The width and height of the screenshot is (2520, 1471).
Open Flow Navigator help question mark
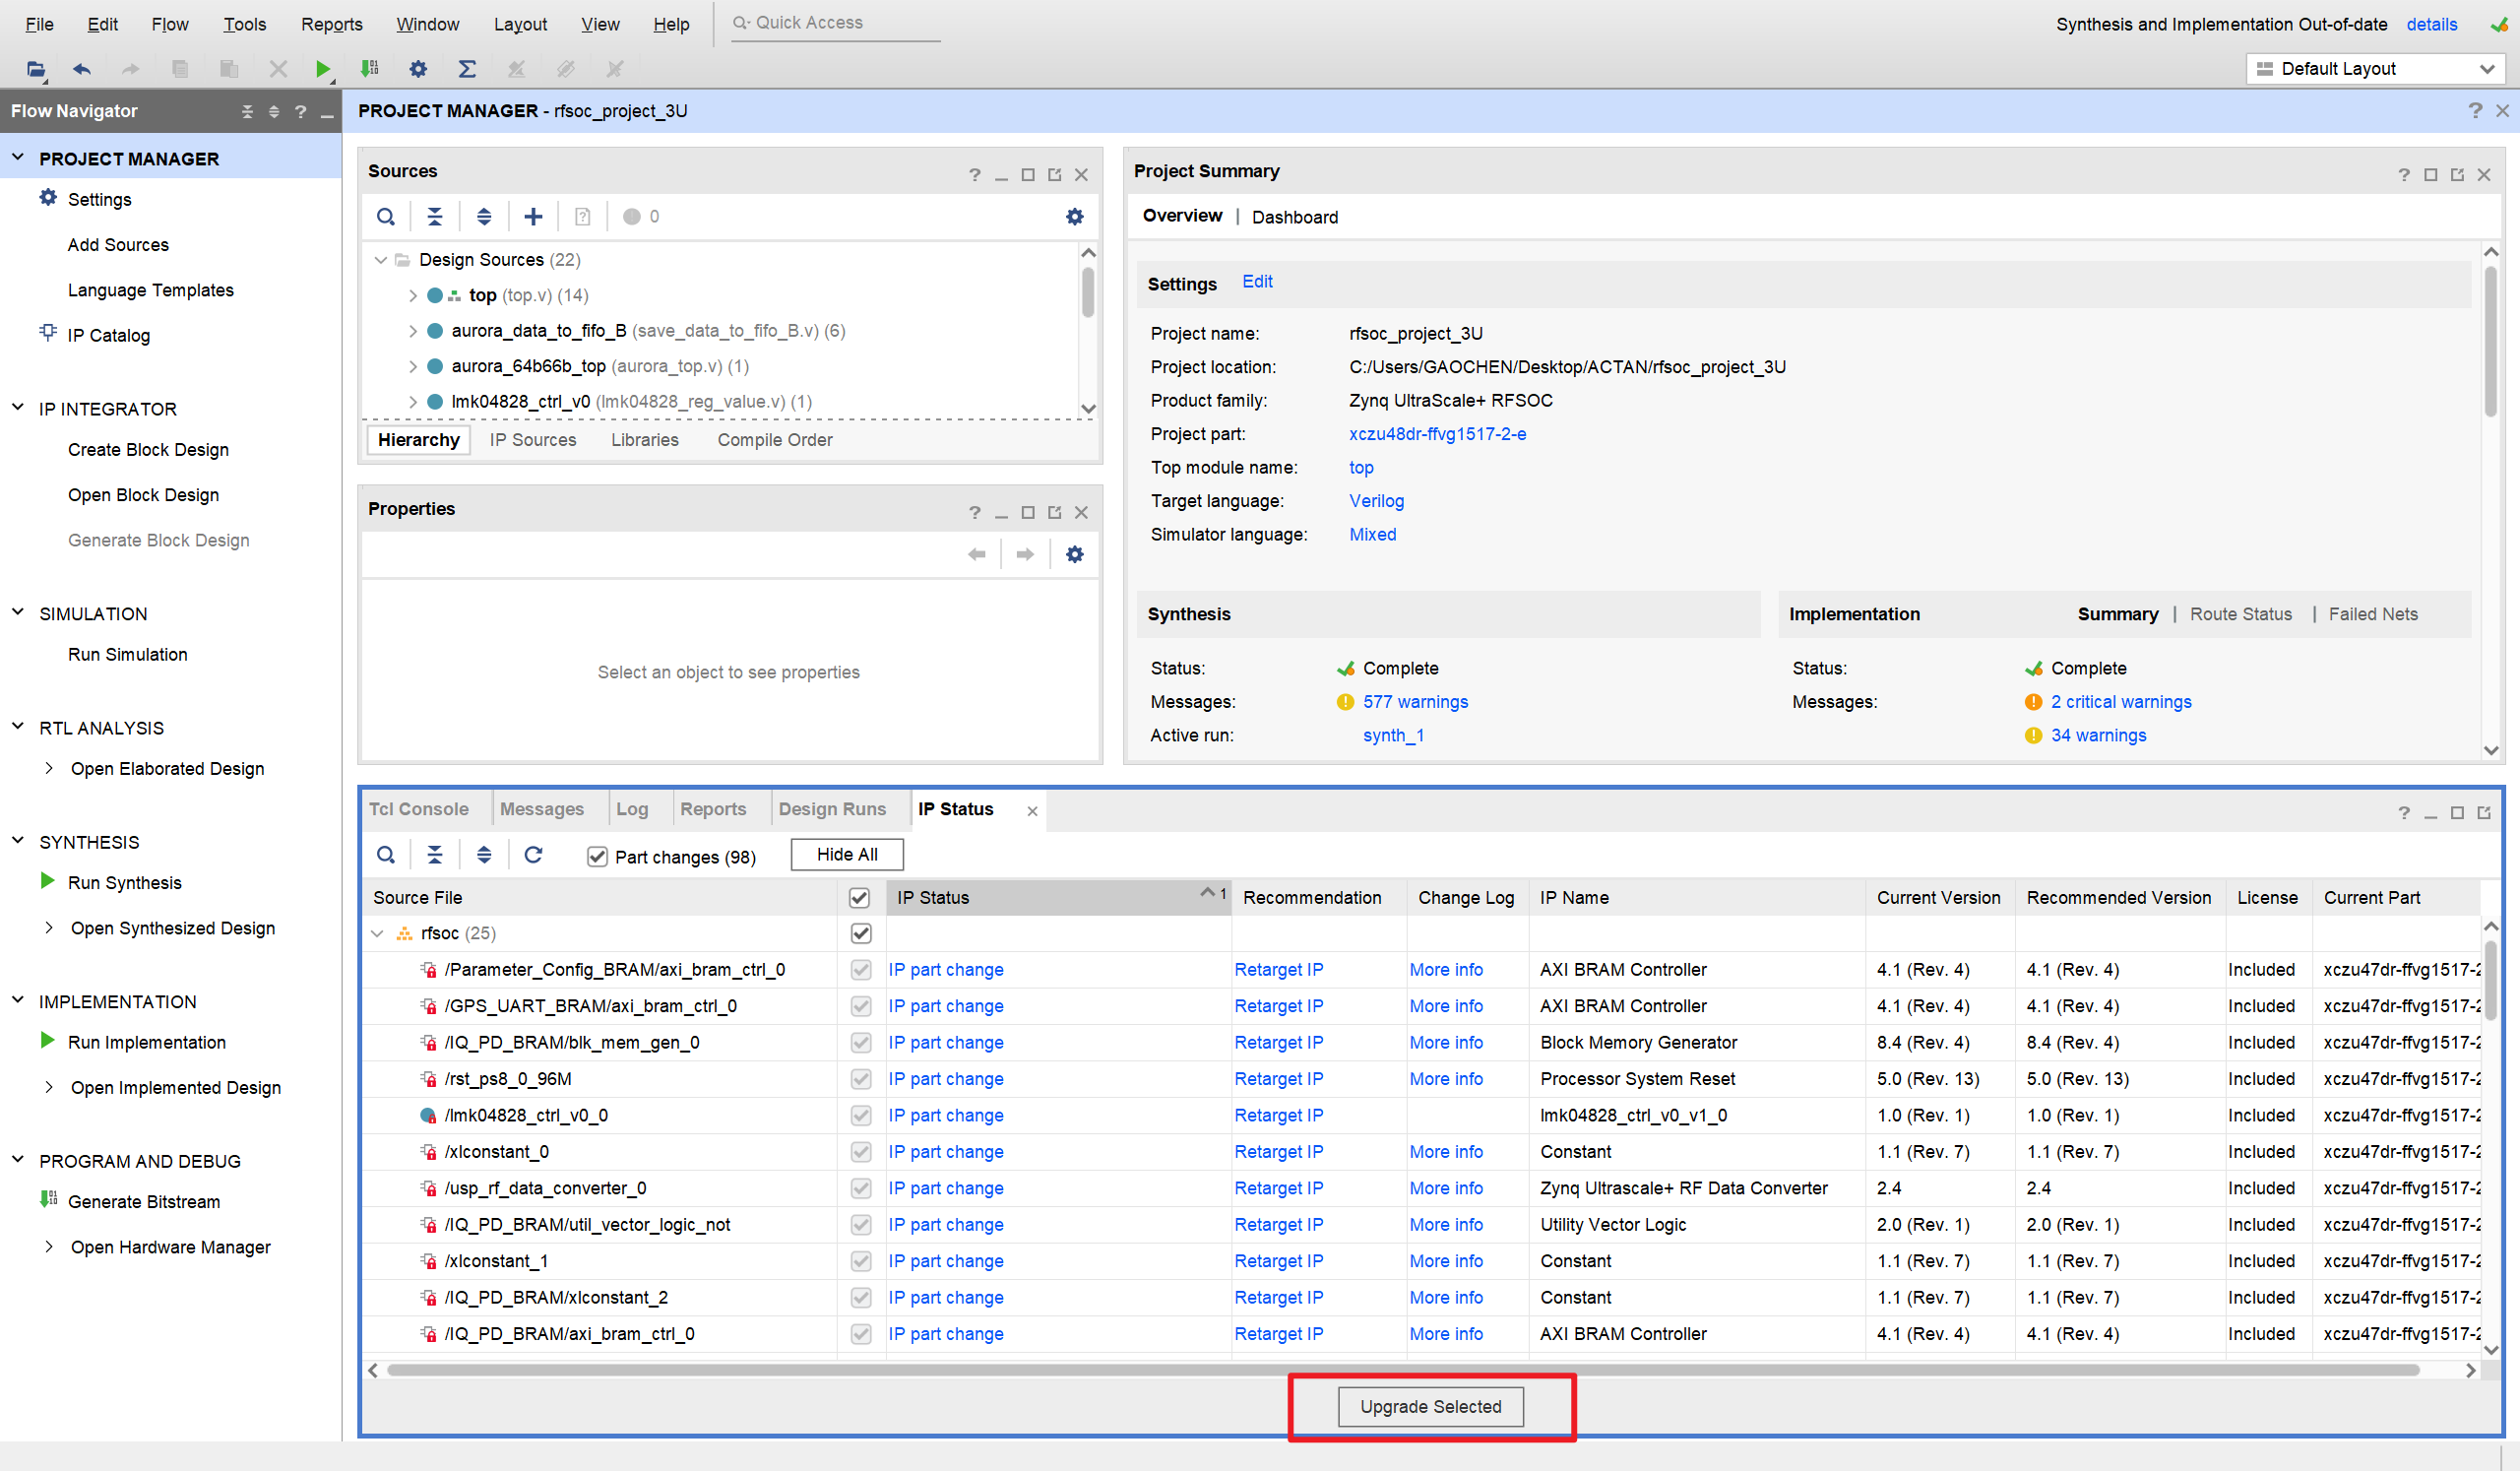(301, 111)
